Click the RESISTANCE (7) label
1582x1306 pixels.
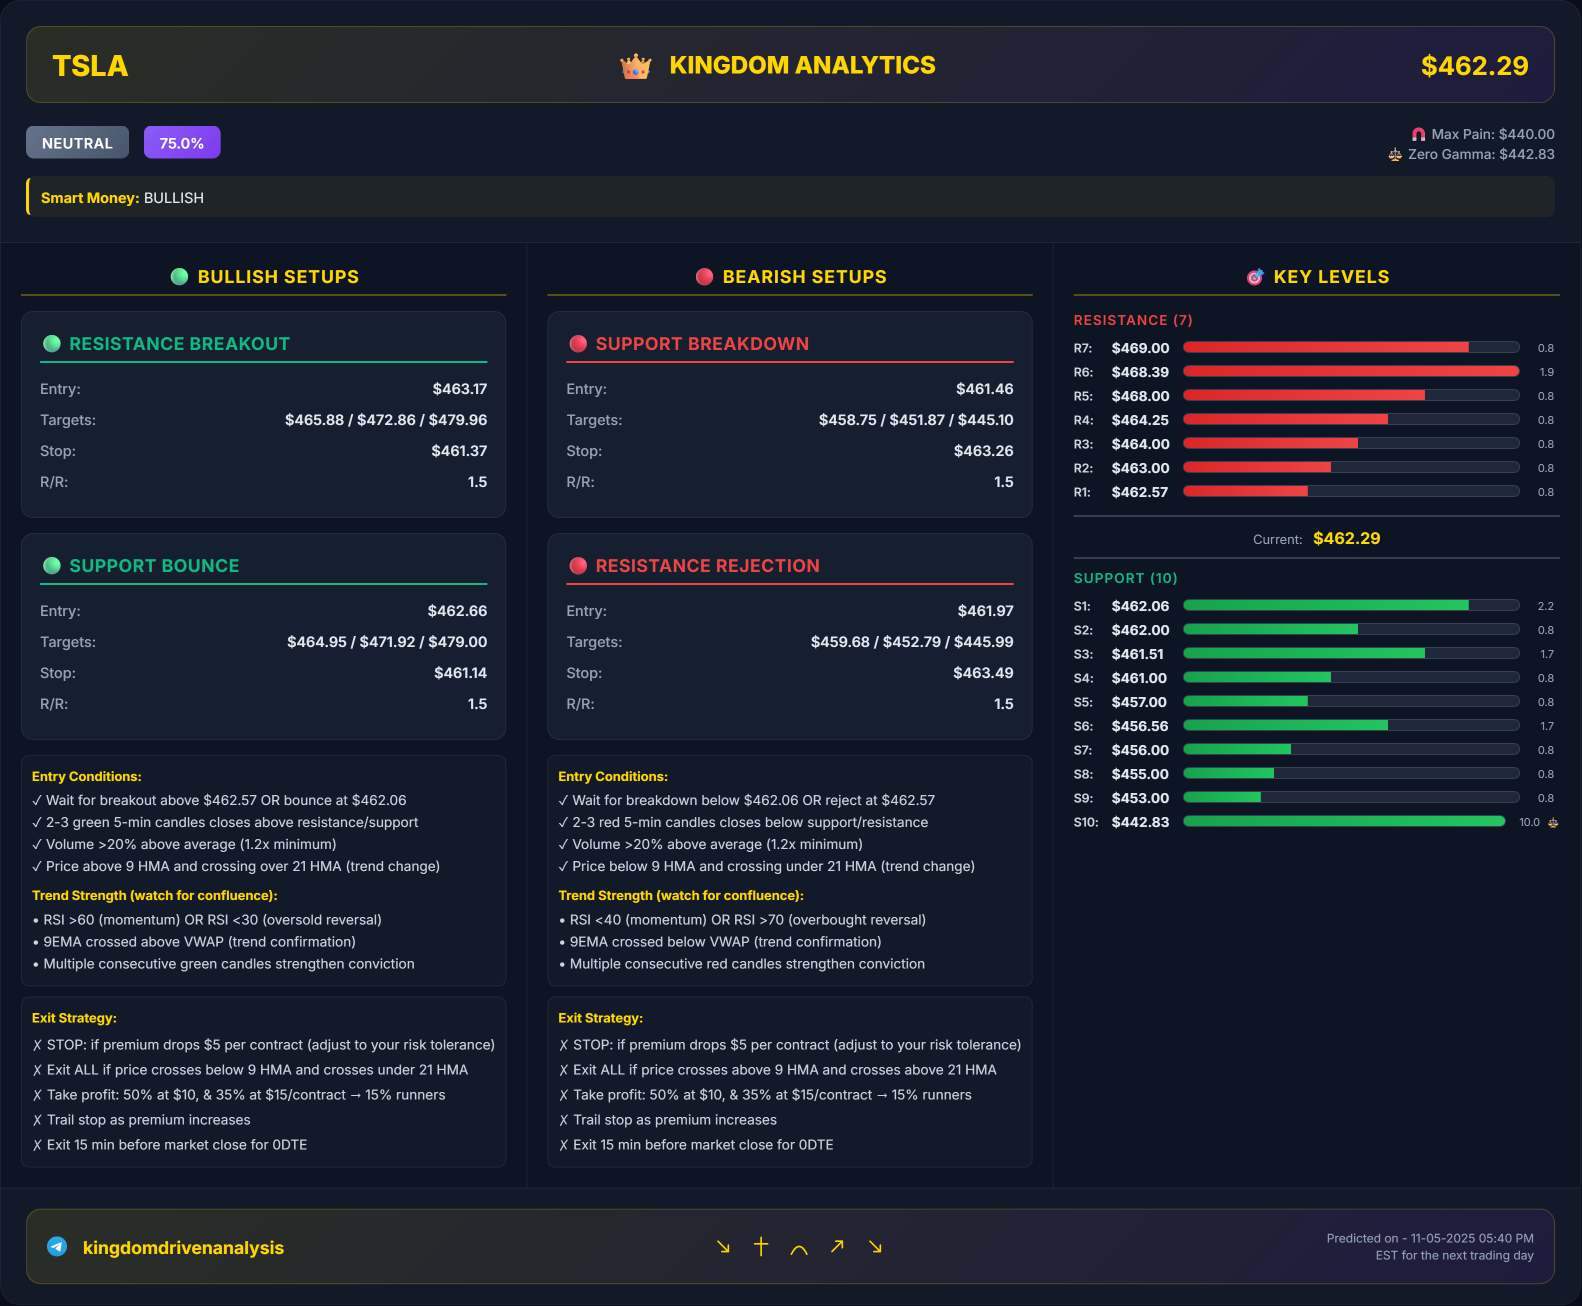pos(1133,320)
